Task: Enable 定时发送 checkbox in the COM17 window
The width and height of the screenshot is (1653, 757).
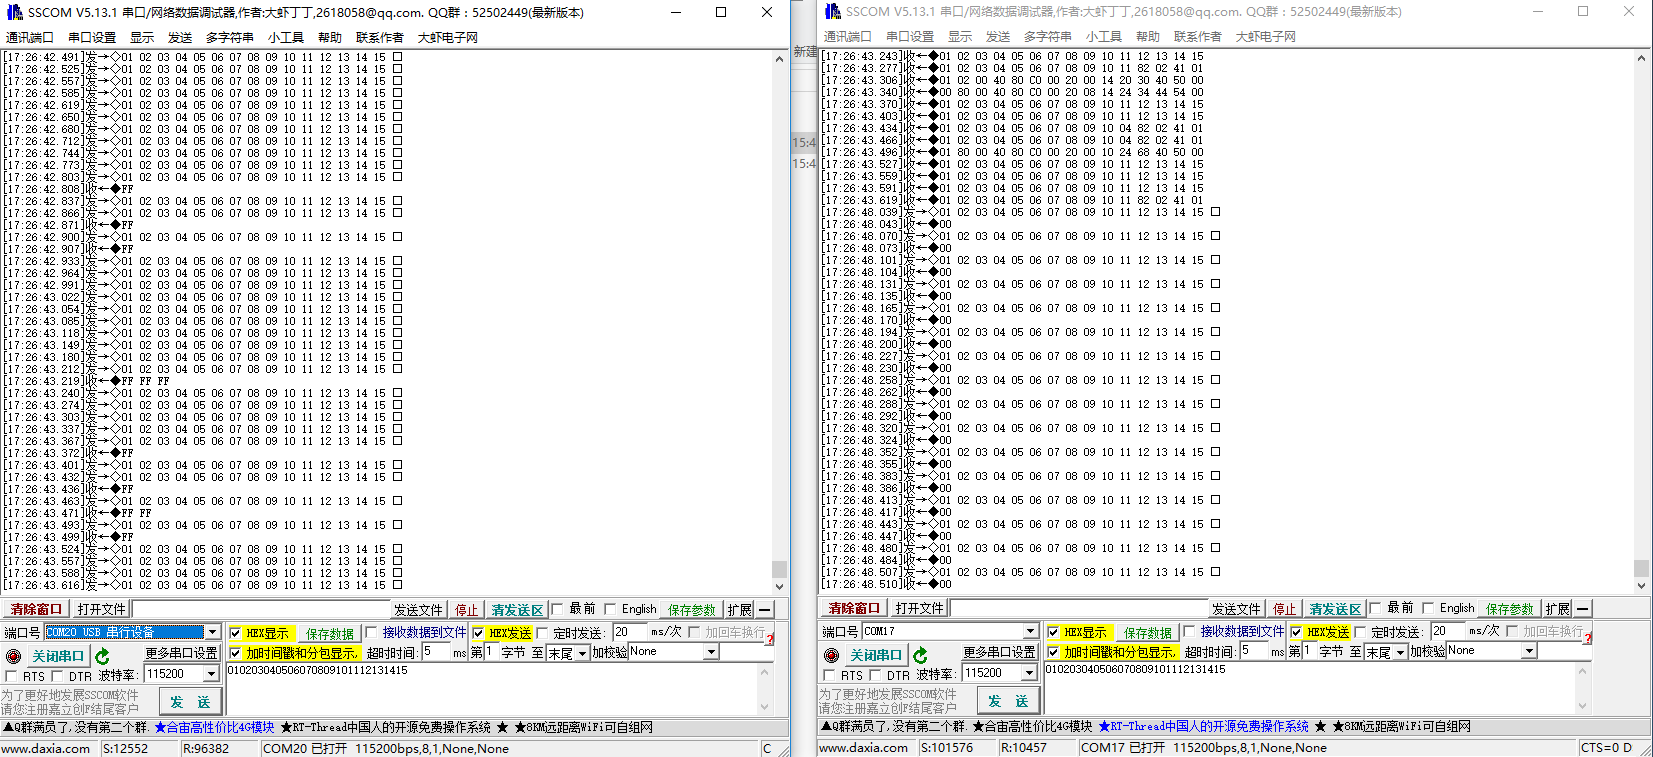Action: coord(1360,632)
